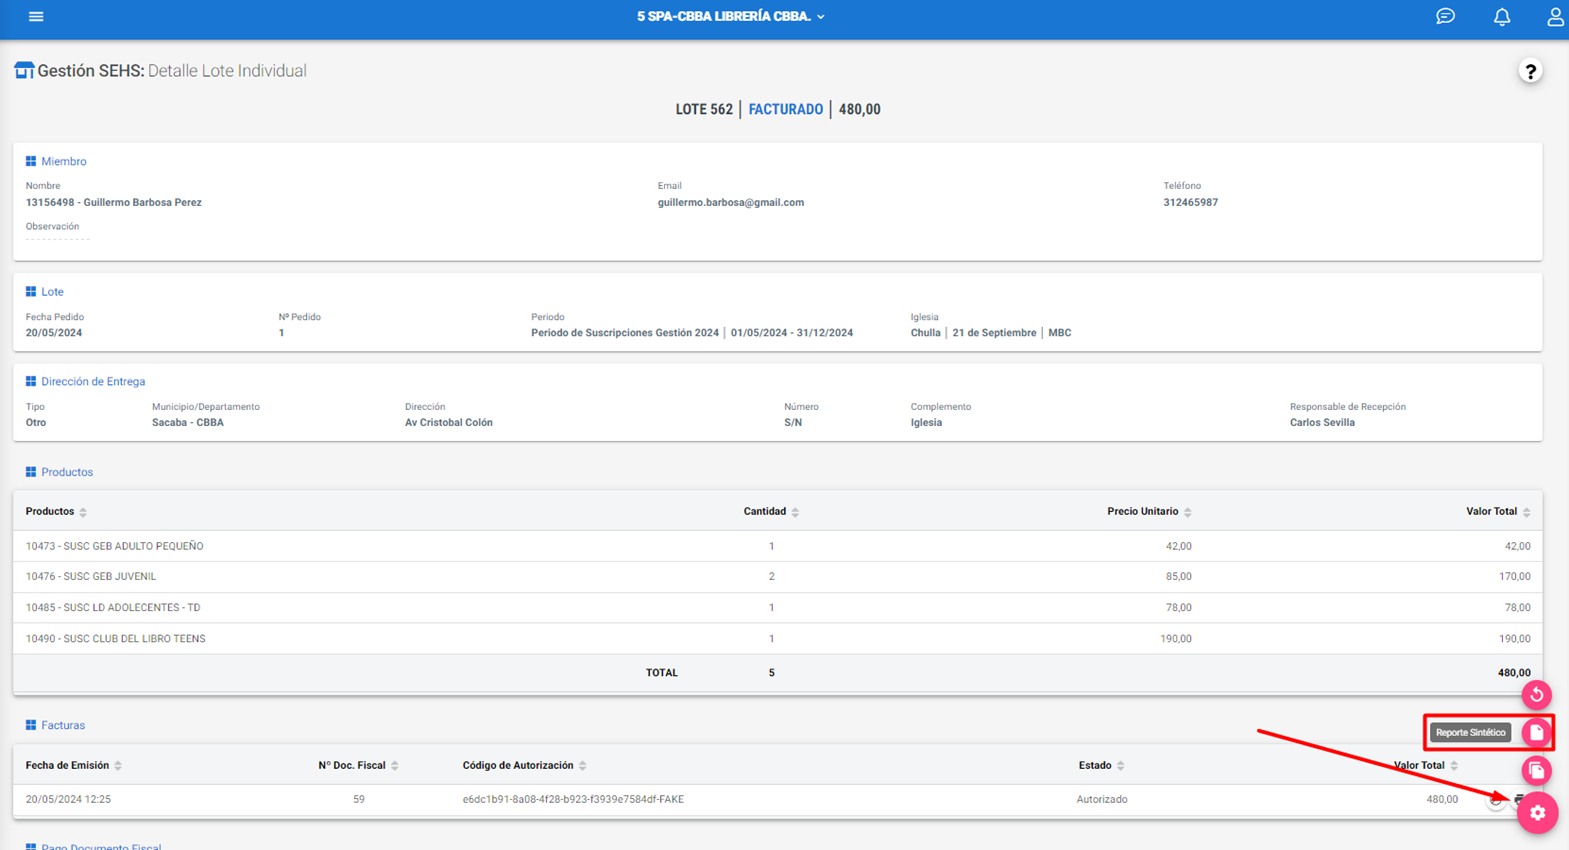Screen dimensions: 1569x850
Task: Click municipality Sacaba - CBBA
Action: pyautogui.click(x=188, y=422)
